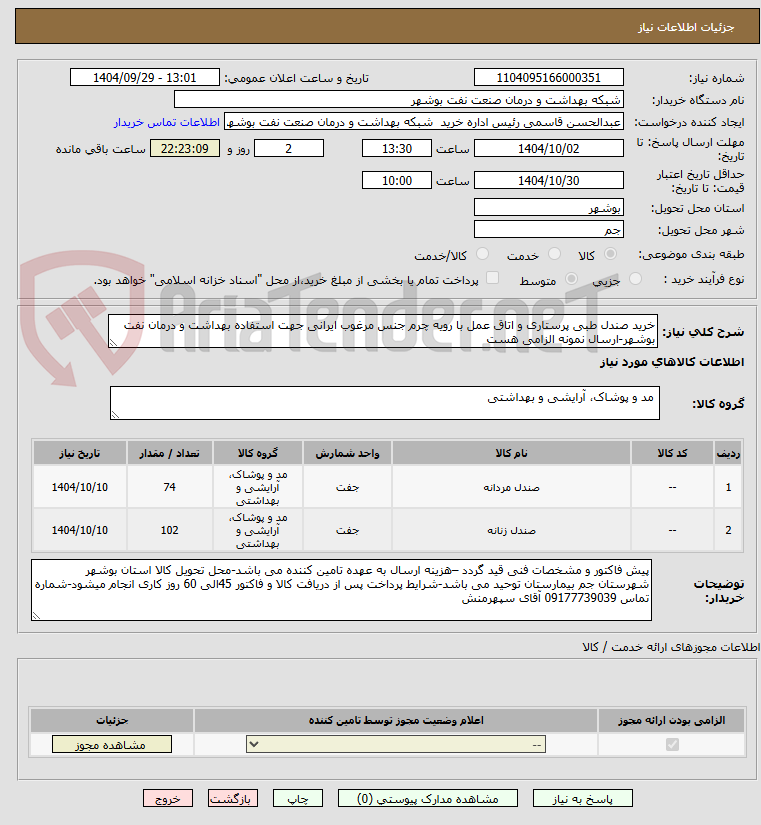Click the 13:30 deadline time field
Image resolution: width=761 pixels, height=825 pixels.
397,148
